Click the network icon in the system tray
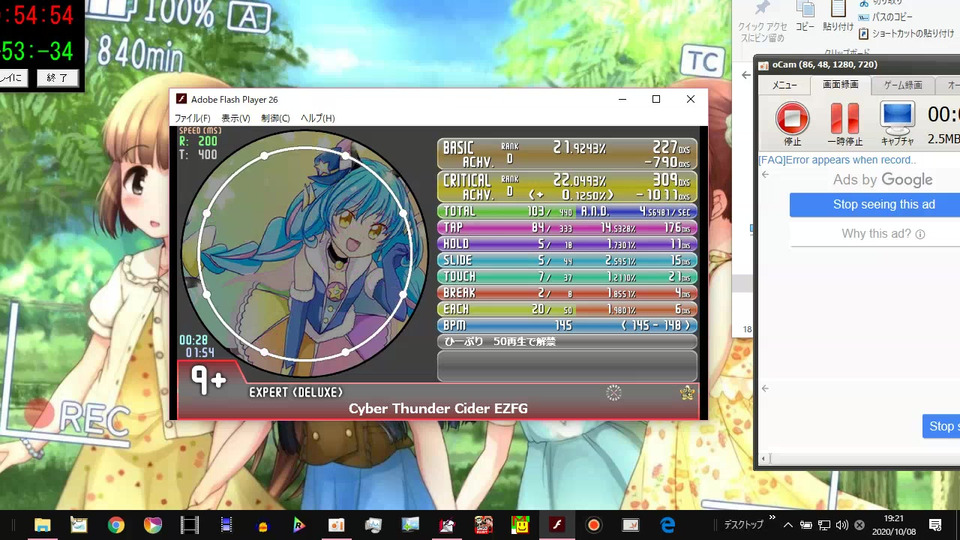This screenshot has height=540, width=960. click(824, 525)
